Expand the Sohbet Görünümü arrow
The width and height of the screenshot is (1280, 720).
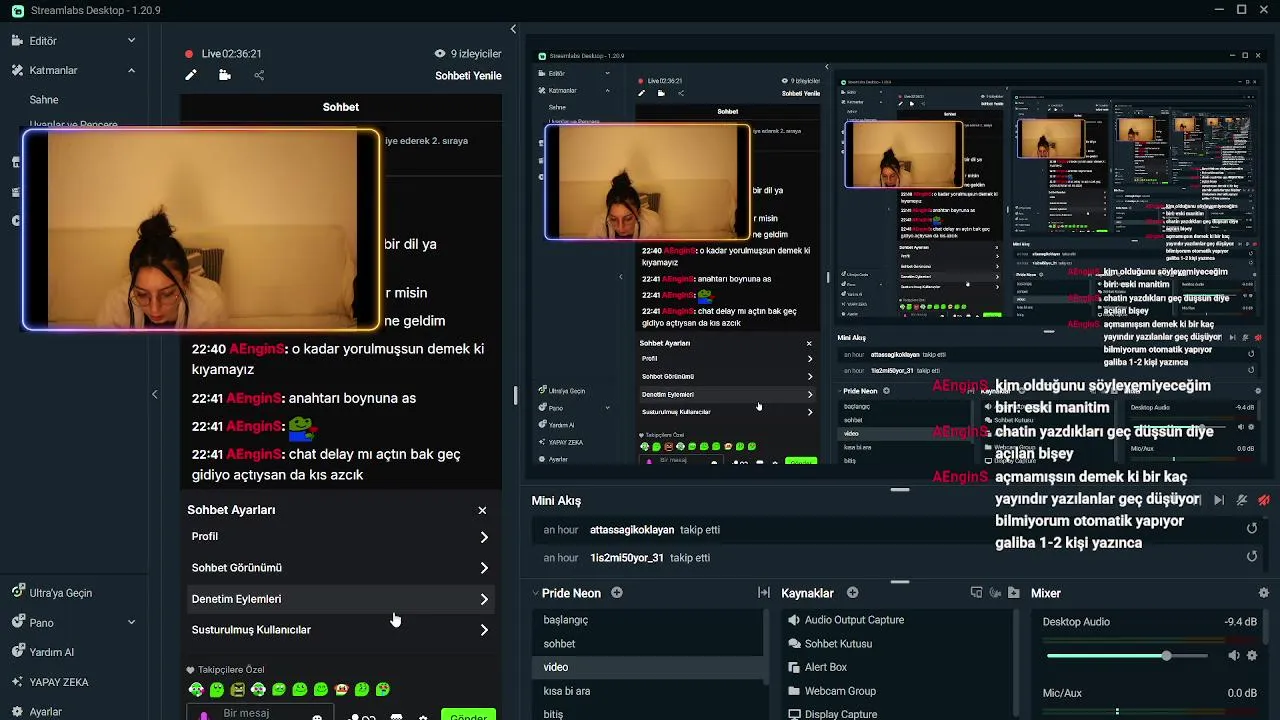tap(484, 568)
